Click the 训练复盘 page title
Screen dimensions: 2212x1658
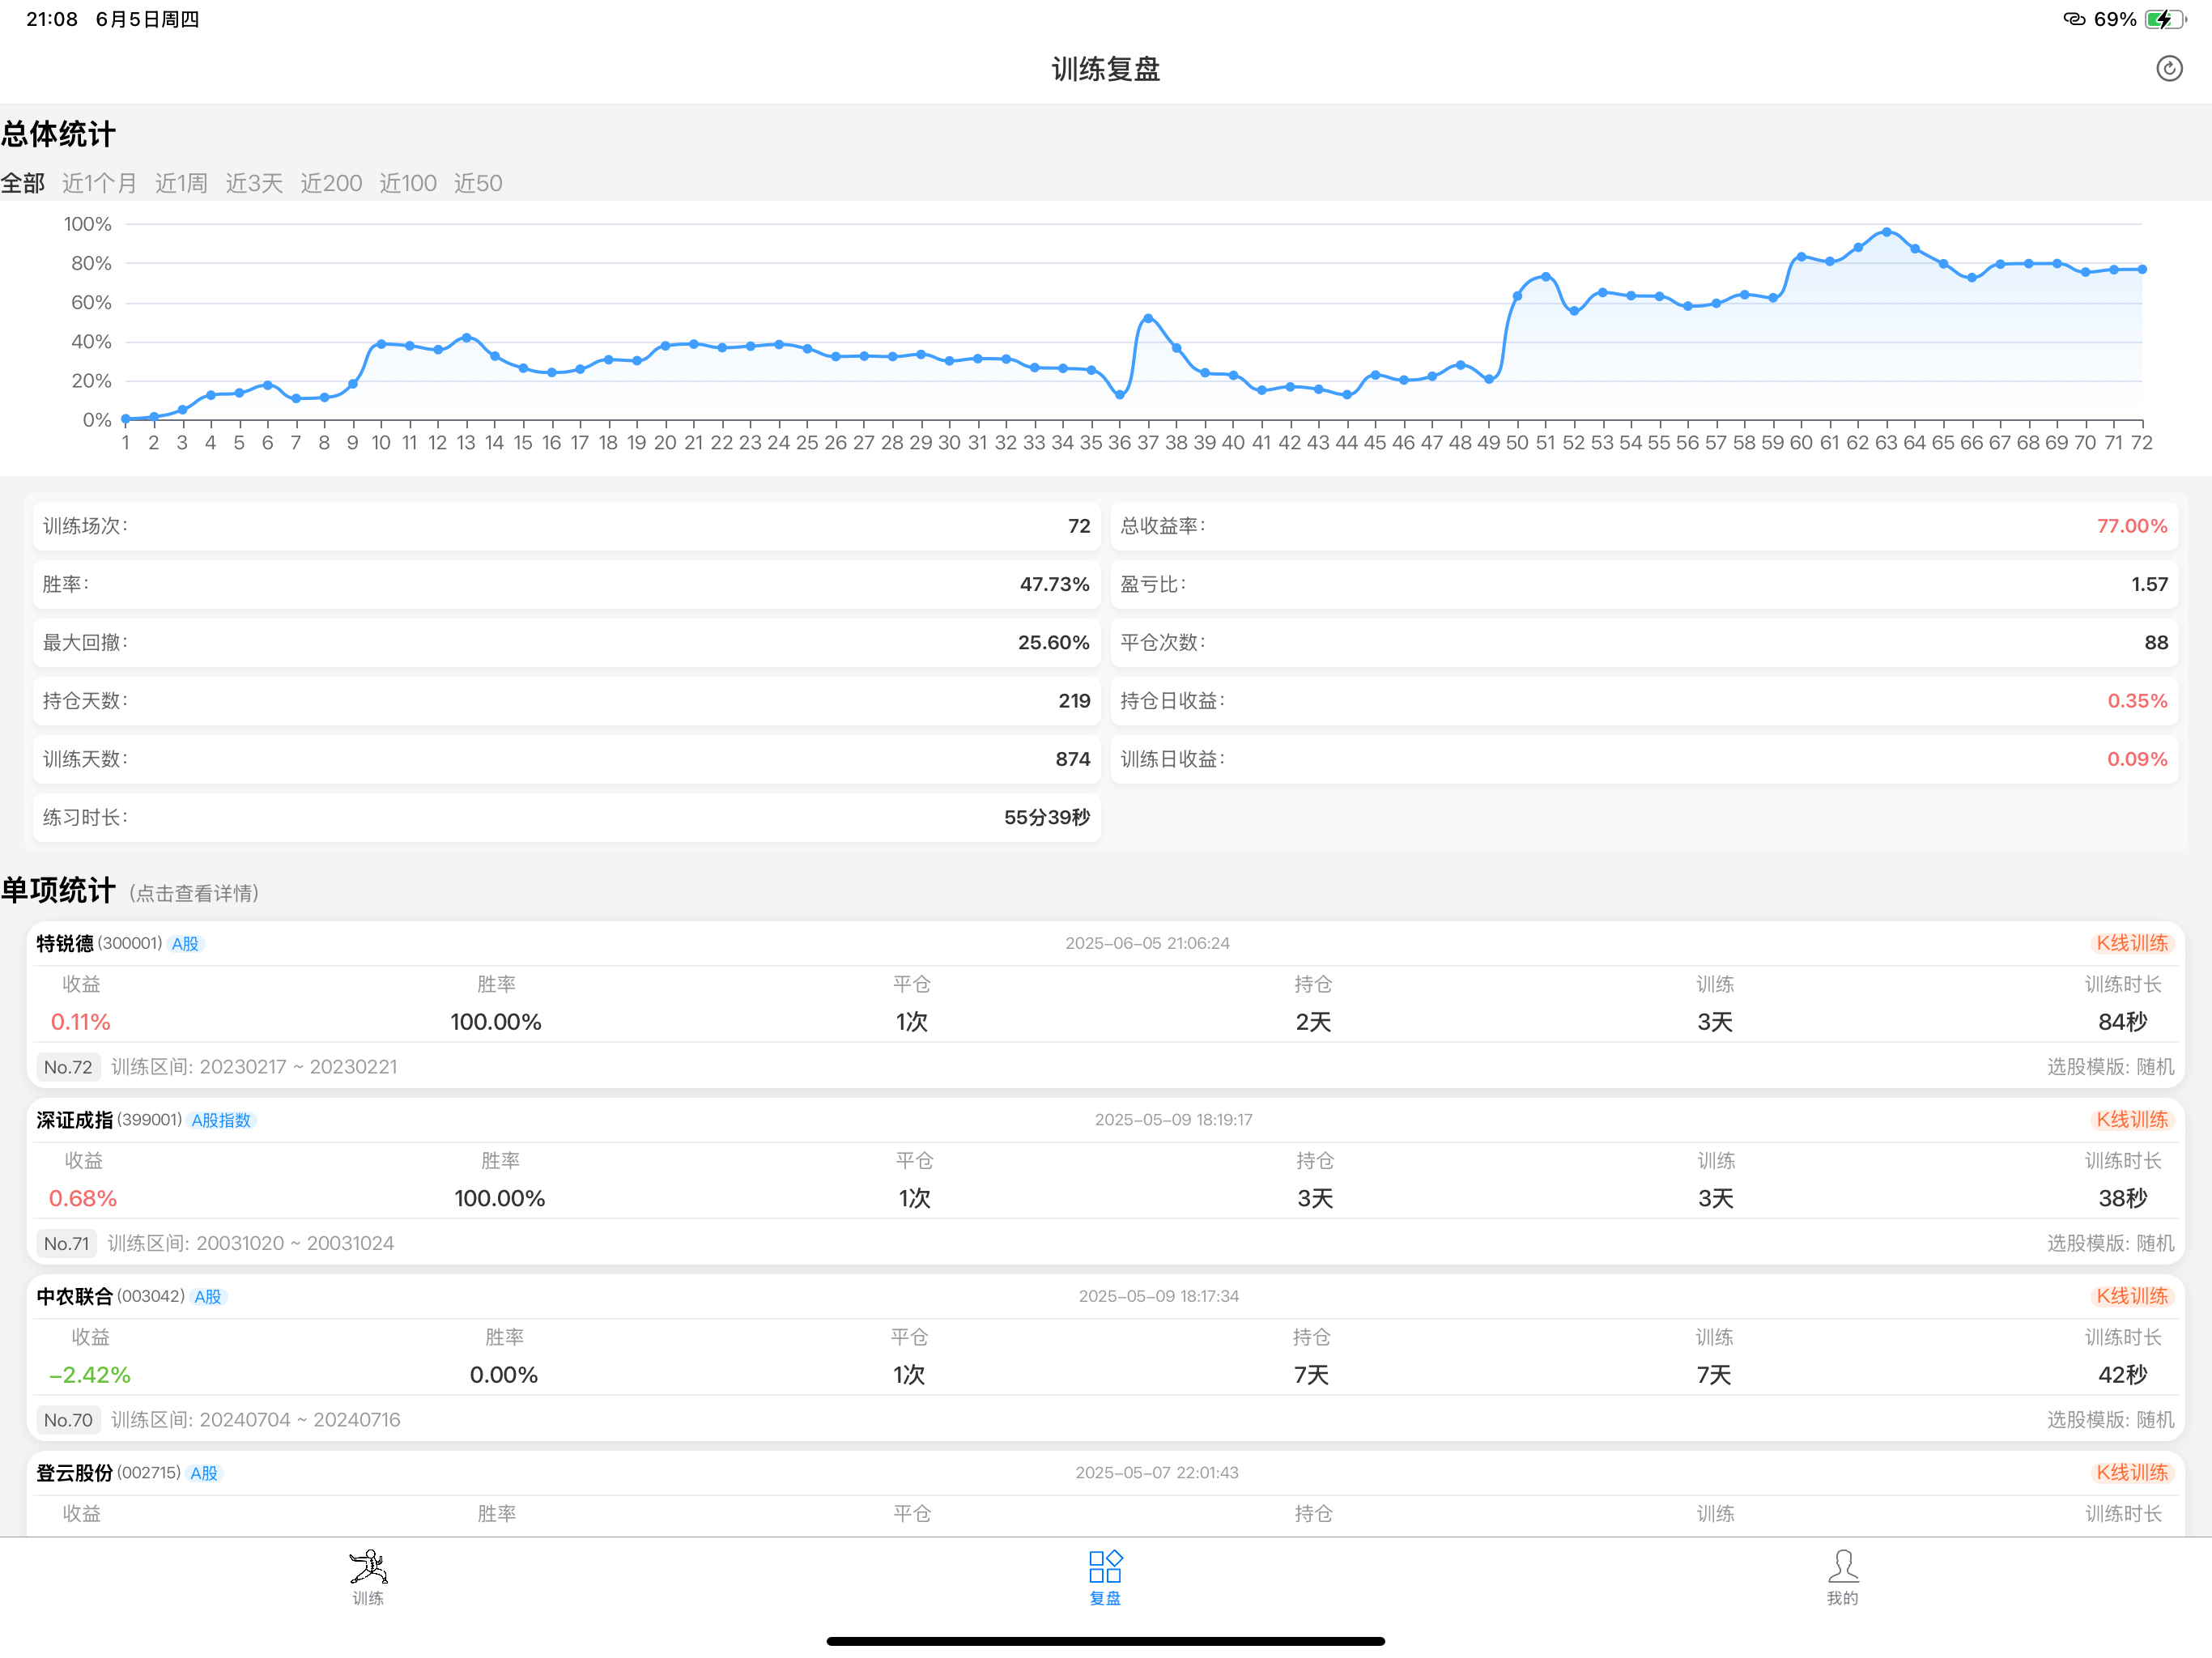pos(1105,69)
